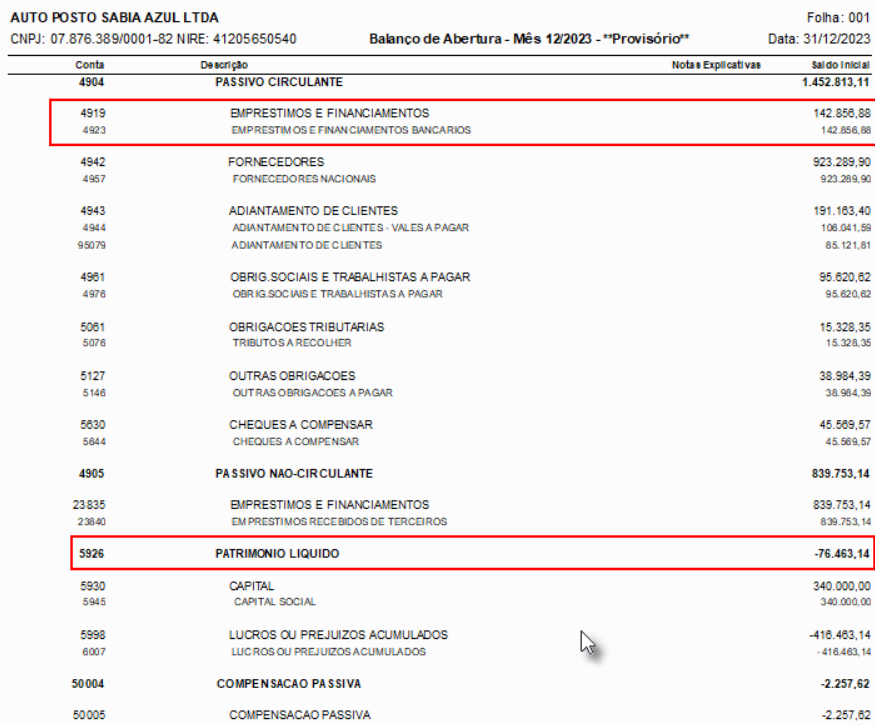Screen dimensions: 875x725
Task: Click the Data: 31/12/2023 field
Action: coord(819,39)
